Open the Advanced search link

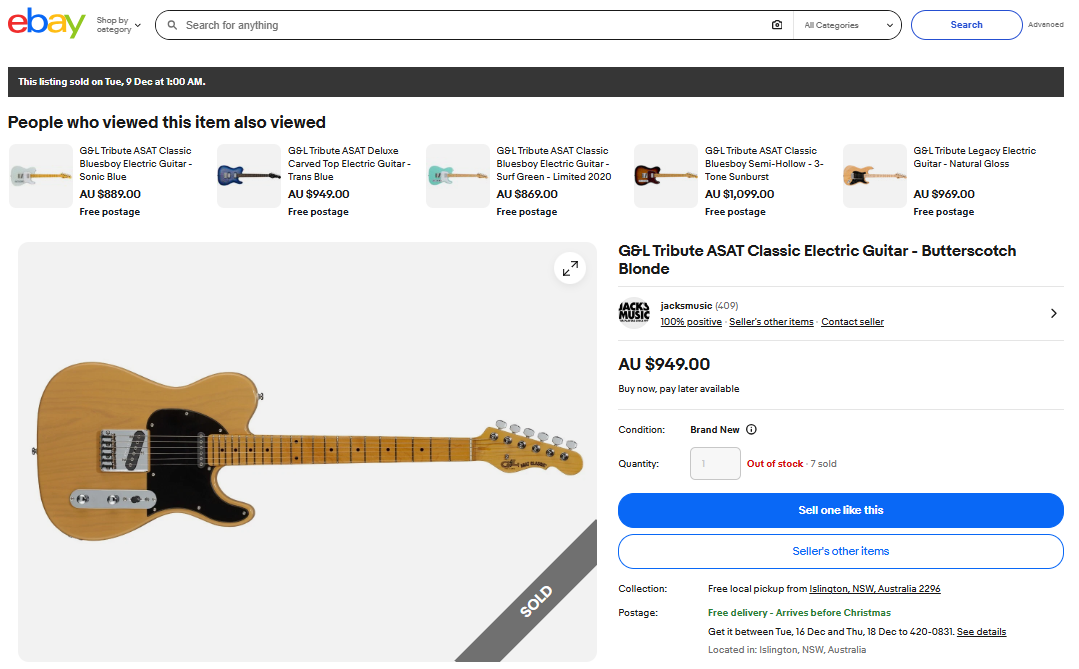(x=1045, y=25)
